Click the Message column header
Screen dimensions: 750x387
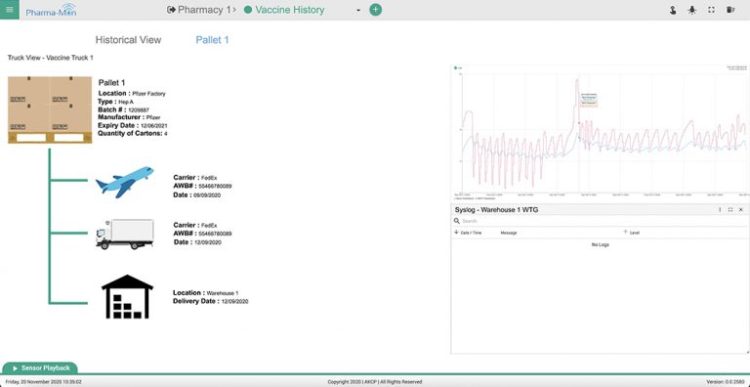(x=508, y=232)
